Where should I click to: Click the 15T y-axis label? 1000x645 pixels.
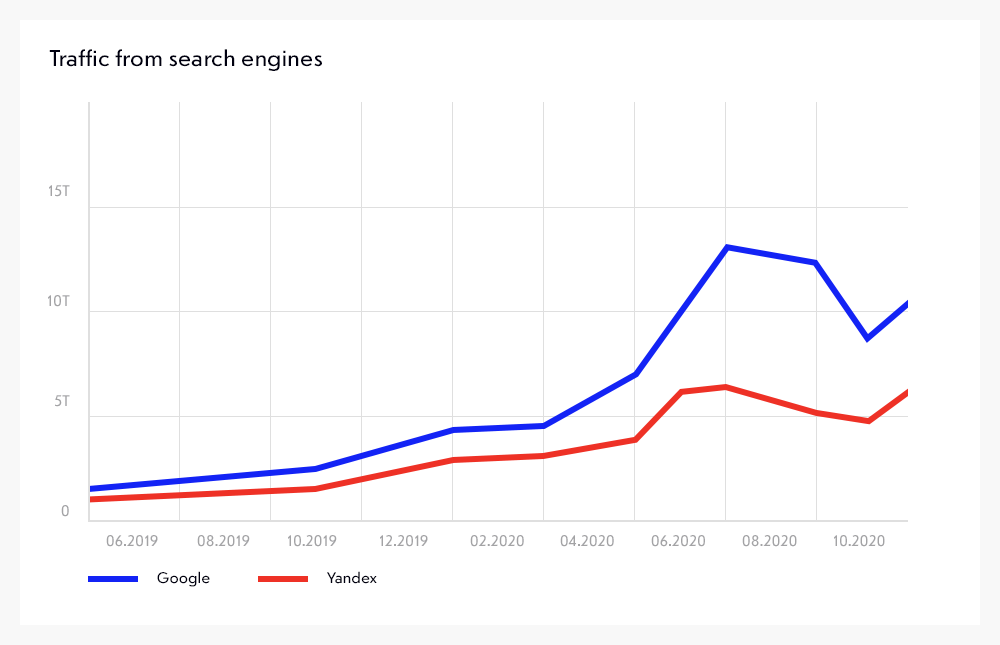click(58, 191)
